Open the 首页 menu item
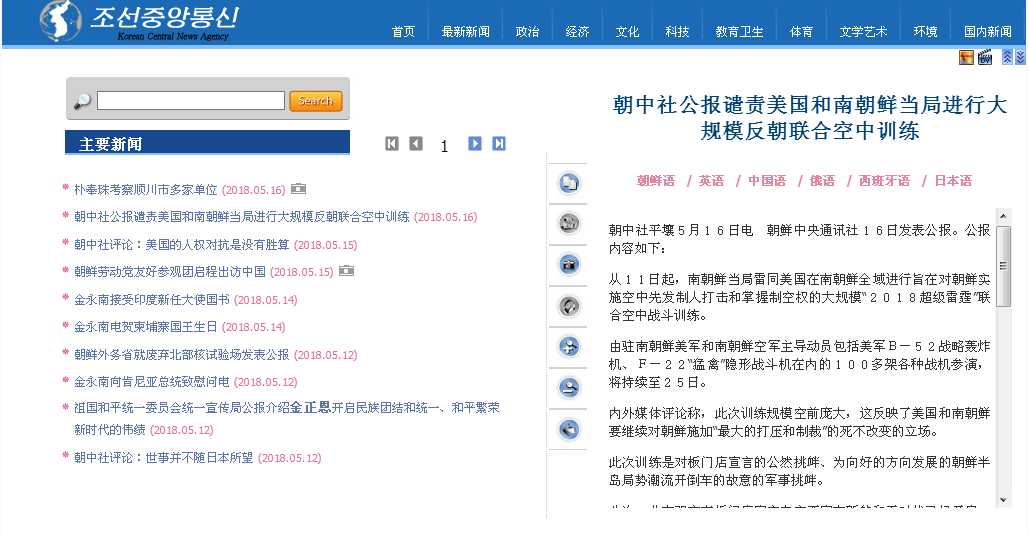Image resolution: width=1028 pixels, height=533 pixels. pyautogui.click(x=403, y=31)
